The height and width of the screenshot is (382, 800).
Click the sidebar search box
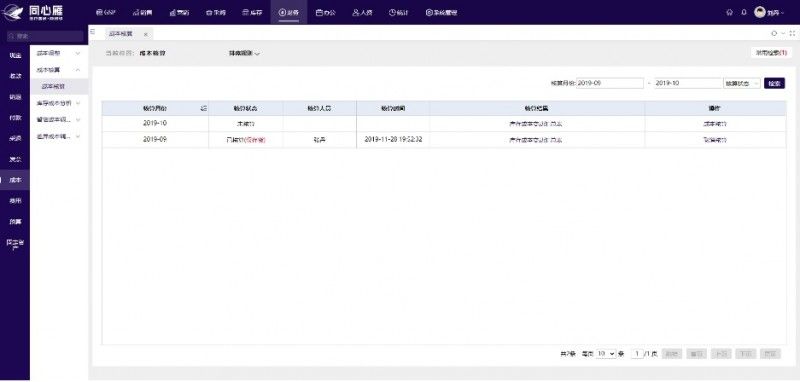pyautogui.click(x=44, y=36)
